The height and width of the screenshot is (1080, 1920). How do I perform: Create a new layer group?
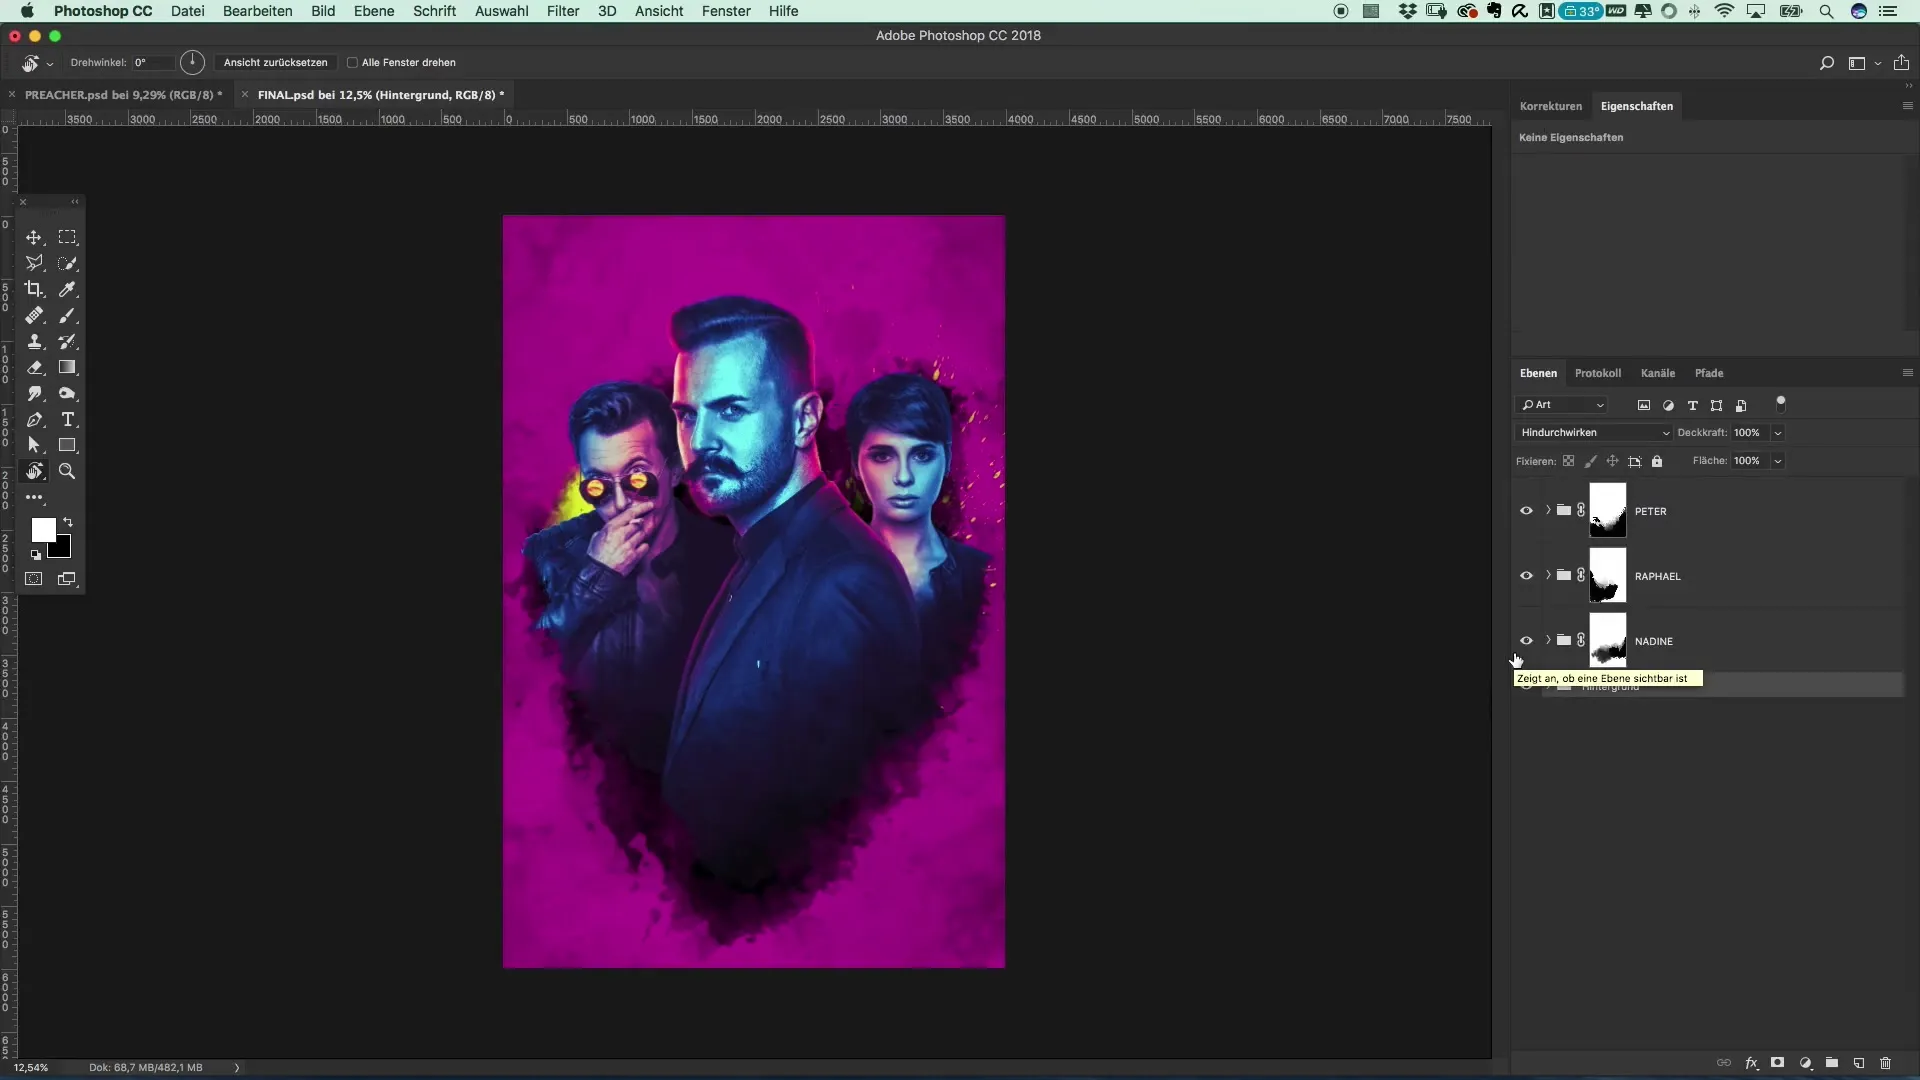(1832, 1063)
